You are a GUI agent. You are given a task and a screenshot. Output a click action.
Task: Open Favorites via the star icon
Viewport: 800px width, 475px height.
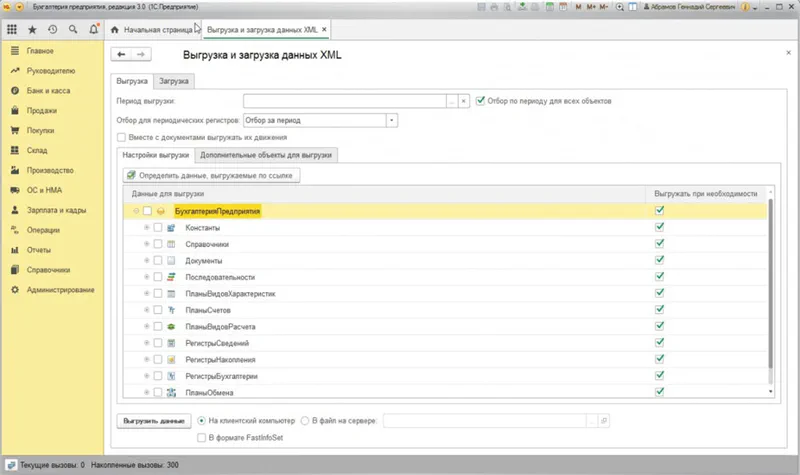(x=32, y=29)
